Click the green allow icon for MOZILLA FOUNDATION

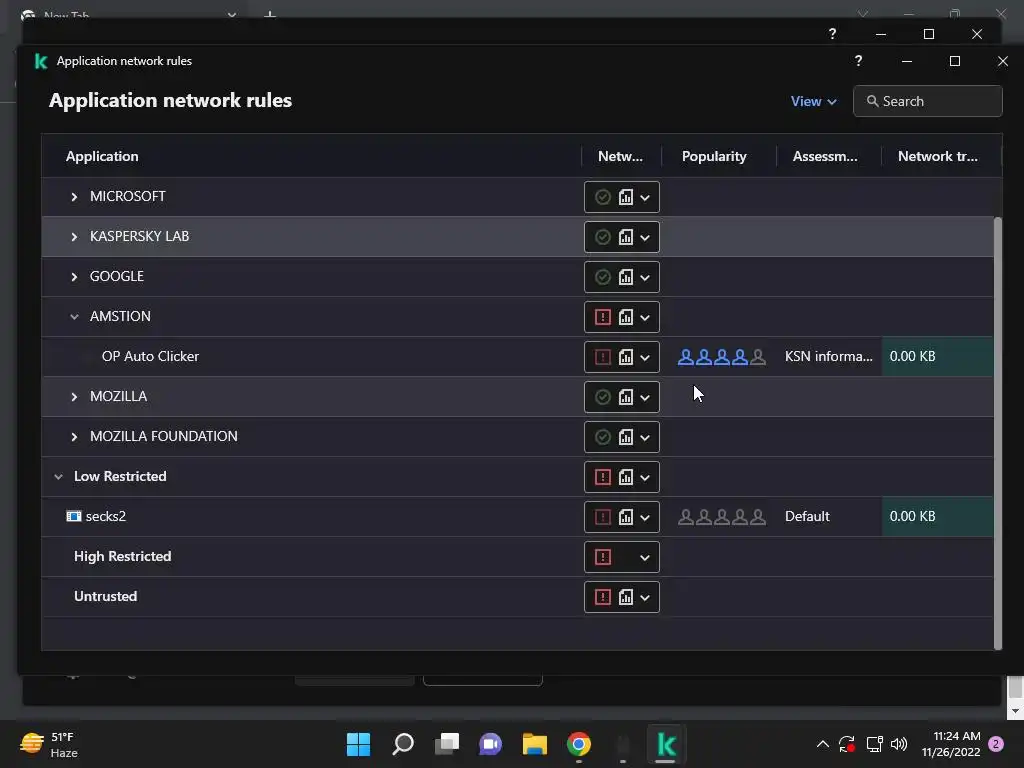point(603,437)
